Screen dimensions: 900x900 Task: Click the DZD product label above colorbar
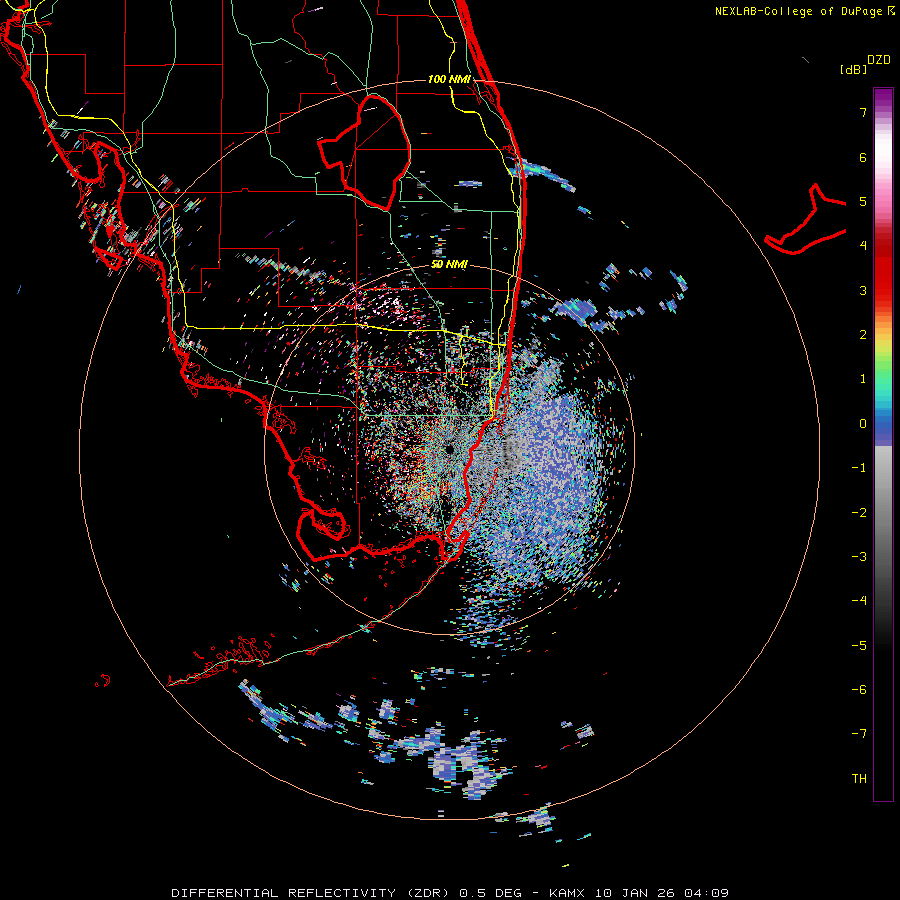tap(879, 60)
